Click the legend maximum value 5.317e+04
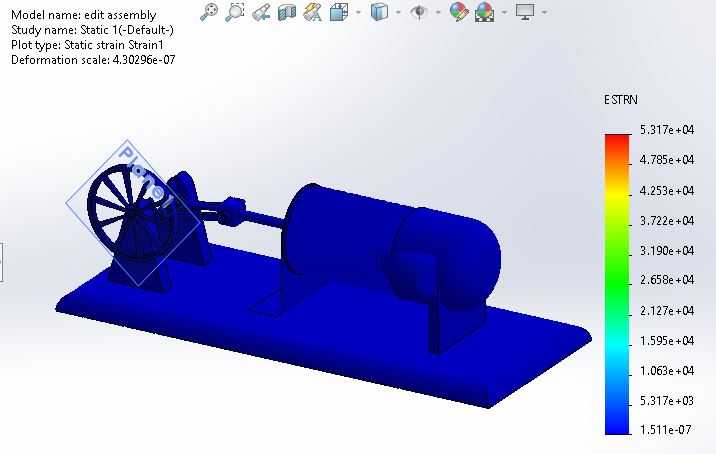Image resolution: width=716 pixels, height=454 pixels. click(667, 130)
